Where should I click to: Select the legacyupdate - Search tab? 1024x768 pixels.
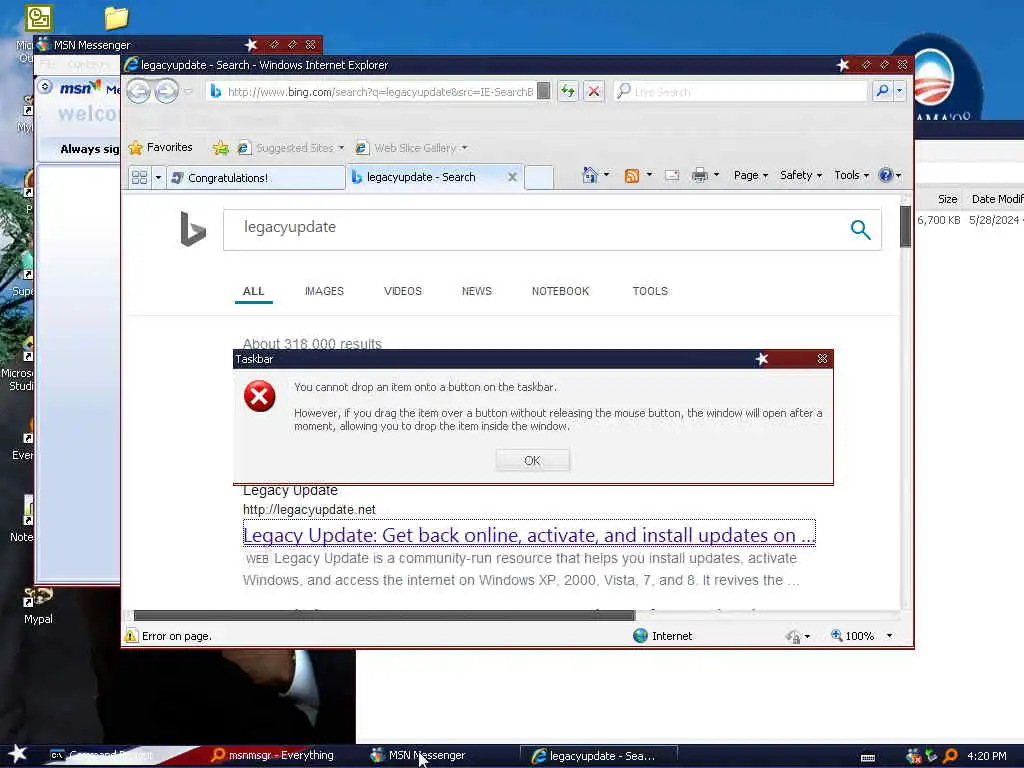421,177
